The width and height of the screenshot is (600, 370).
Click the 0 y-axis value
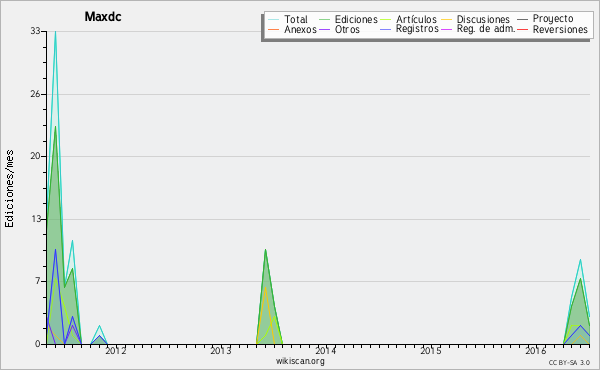(x=38, y=344)
